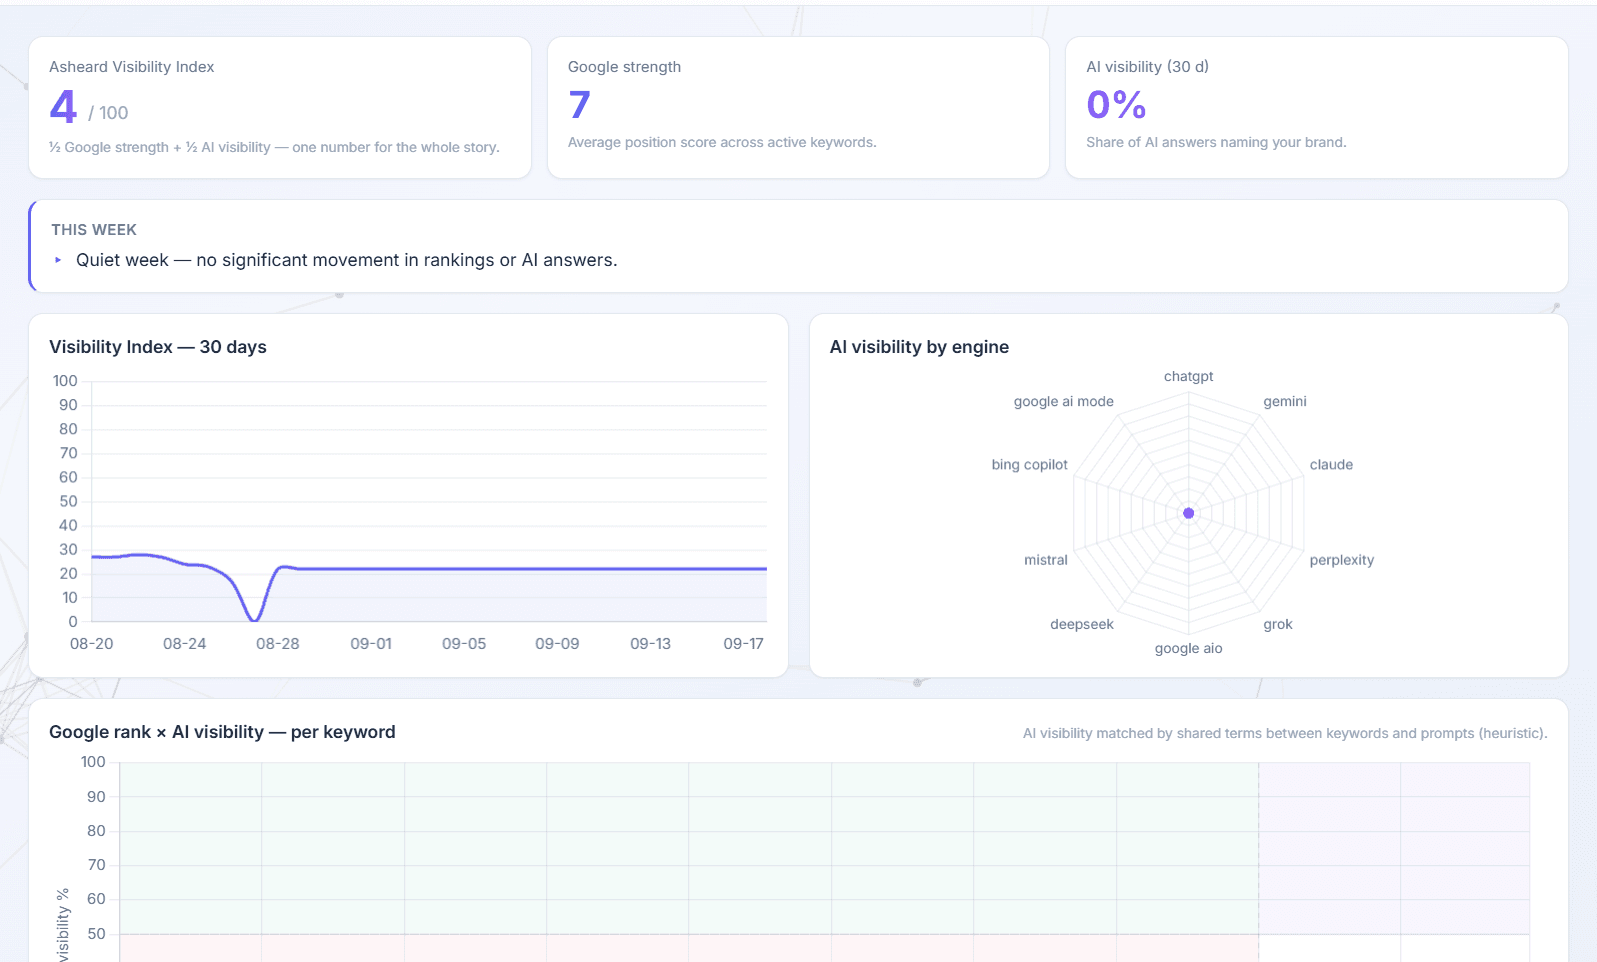Click the 'mistral' radar axis label
Image resolution: width=1597 pixels, height=962 pixels.
point(1046,560)
